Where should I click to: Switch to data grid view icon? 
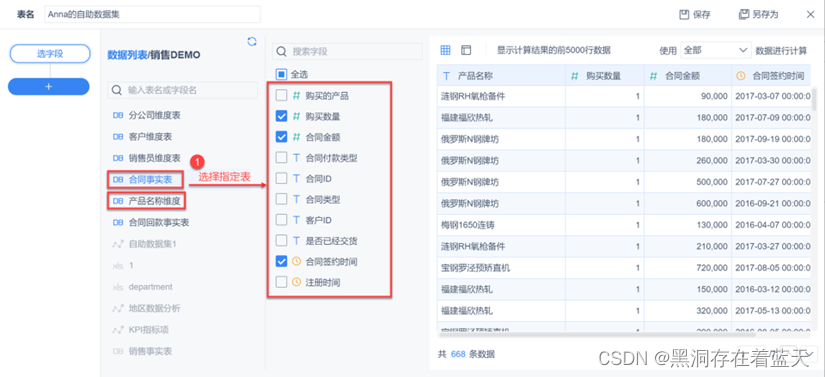(x=445, y=50)
